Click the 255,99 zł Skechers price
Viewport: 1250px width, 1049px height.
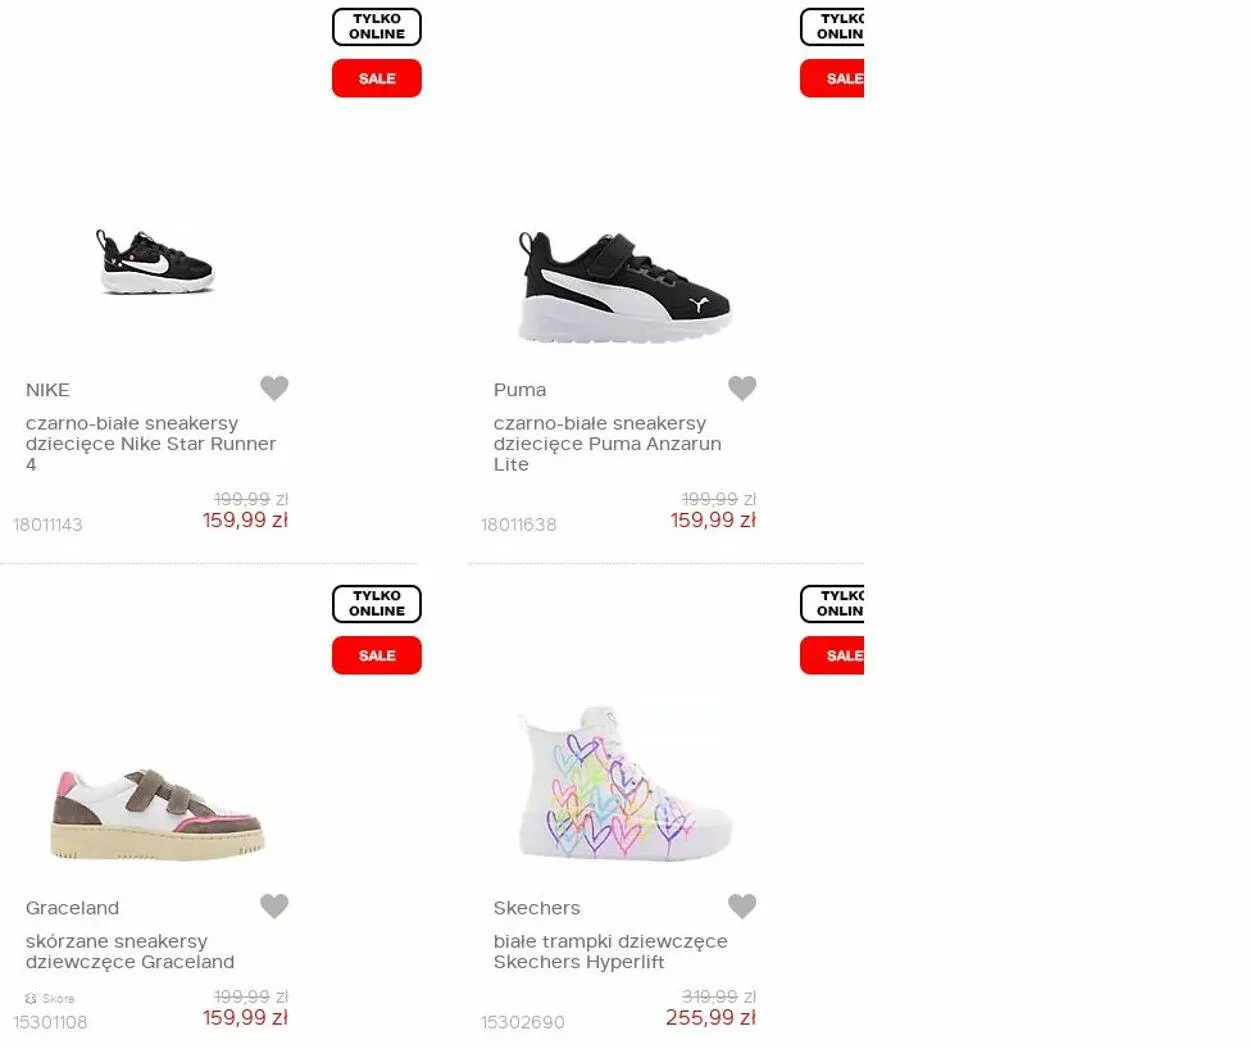(x=710, y=1018)
